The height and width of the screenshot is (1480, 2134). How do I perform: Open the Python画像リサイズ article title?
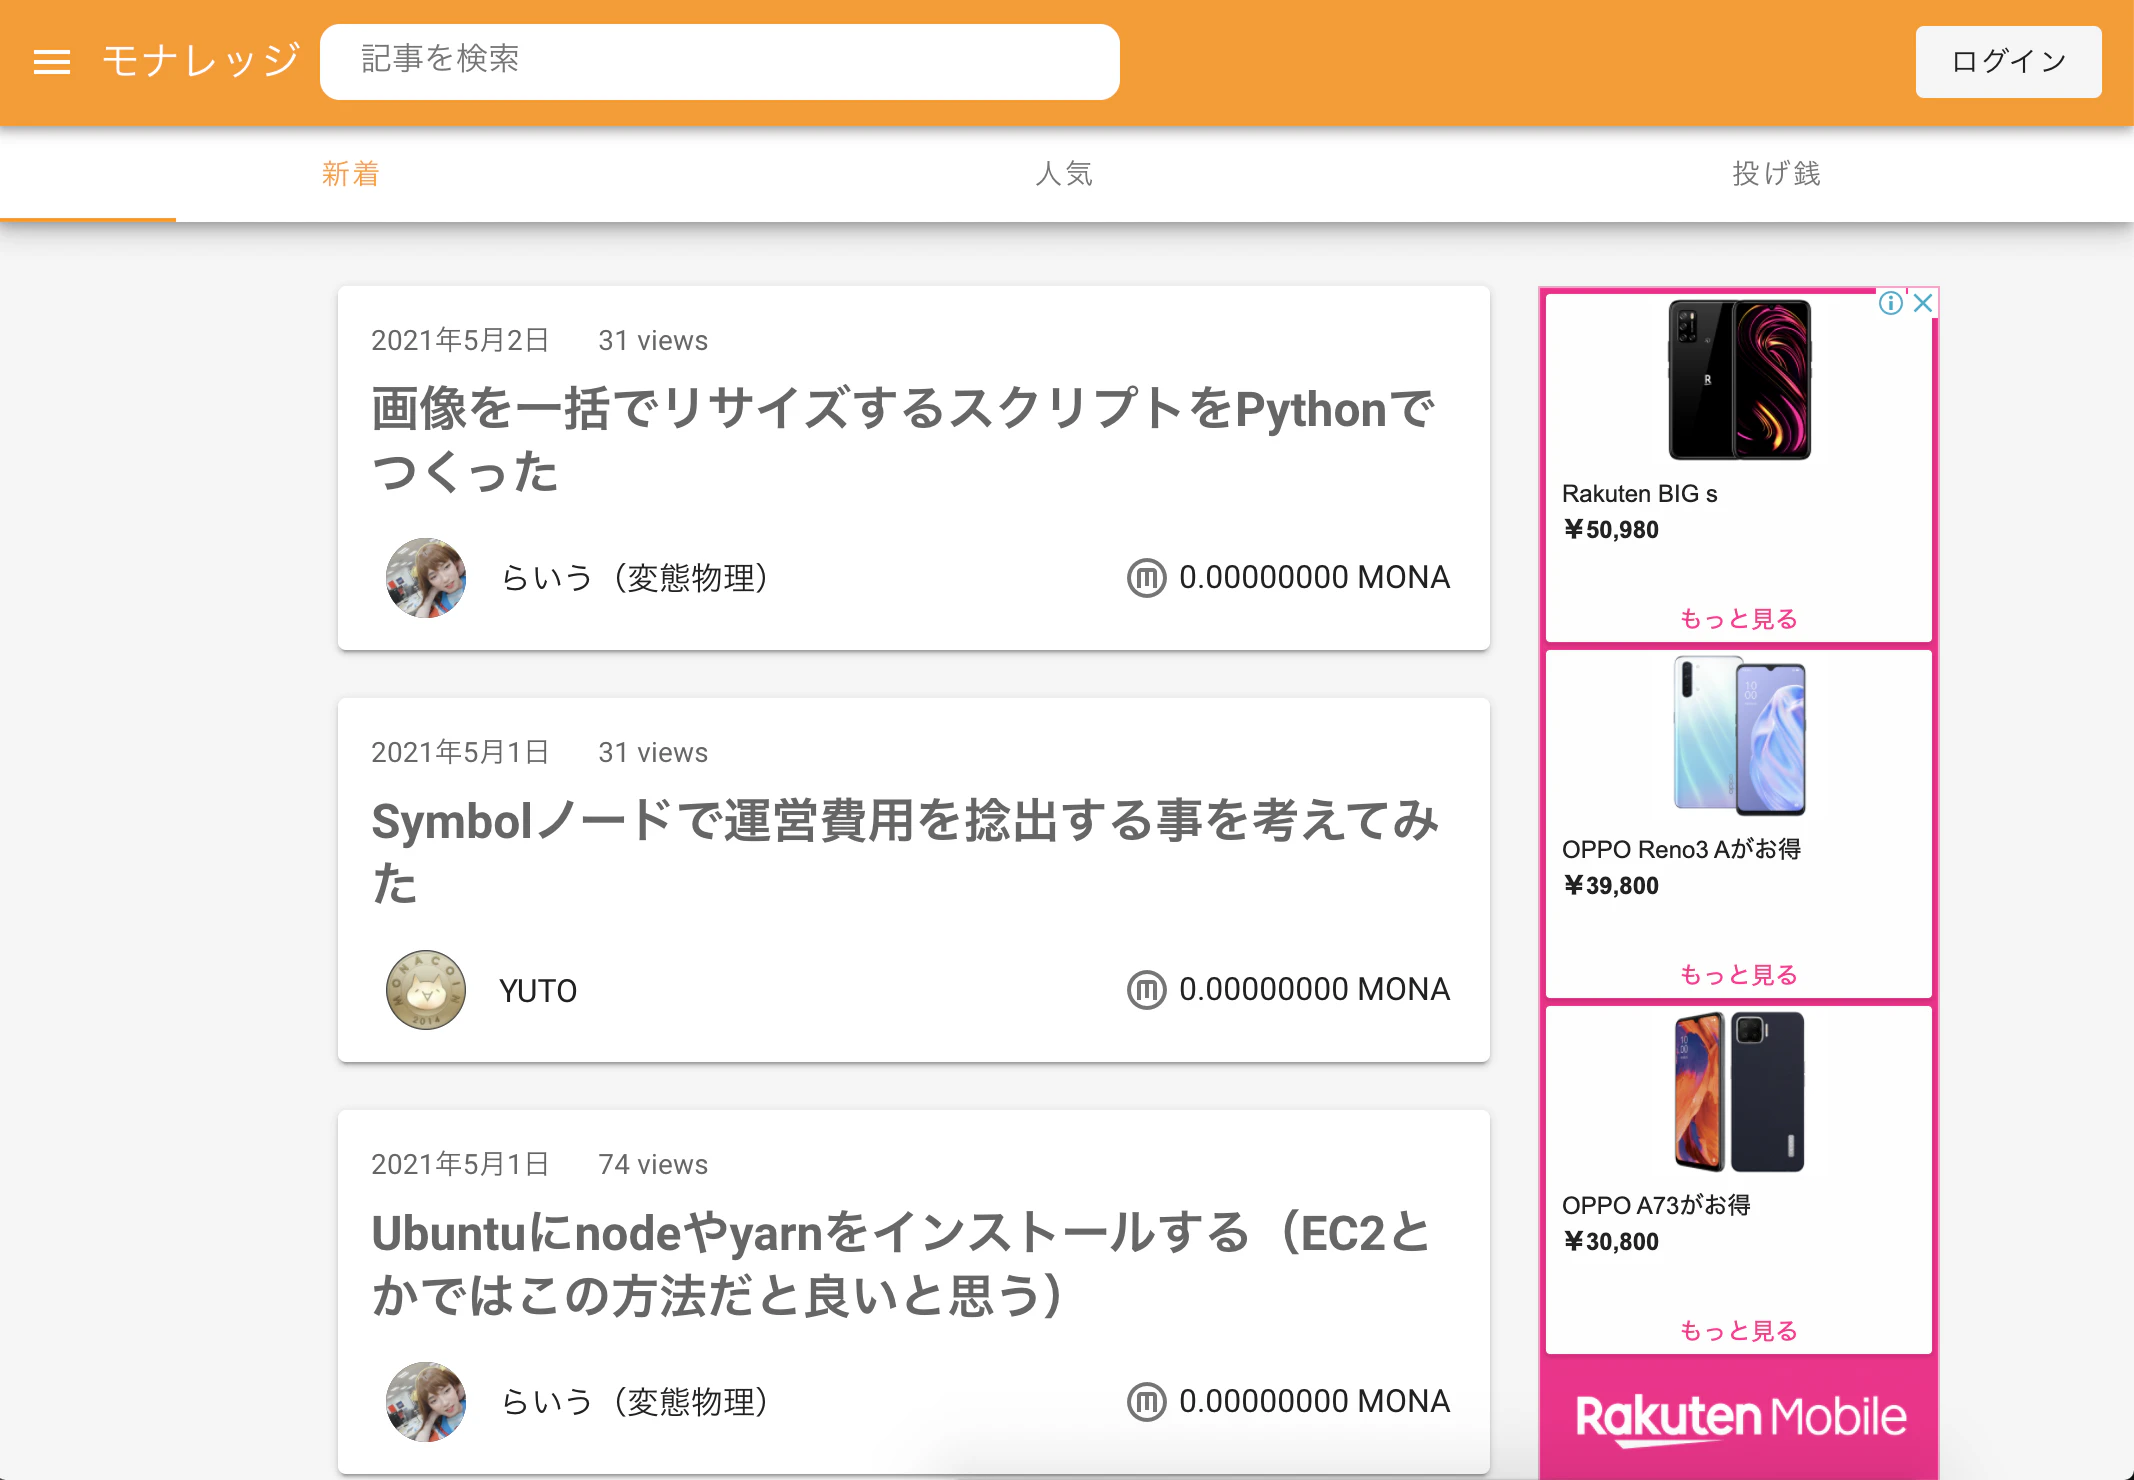[903, 440]
